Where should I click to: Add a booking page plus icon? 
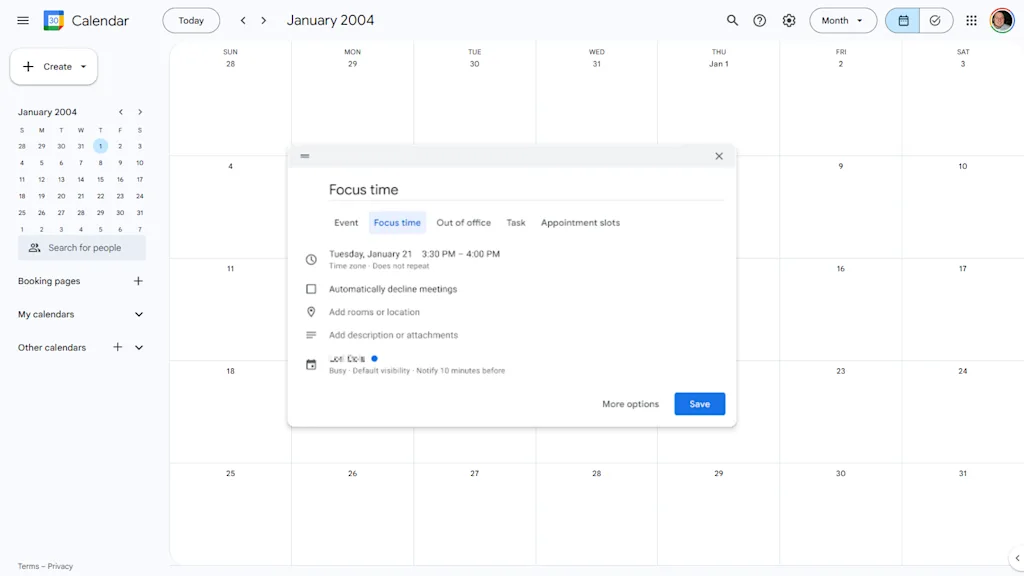coord(138,281)
